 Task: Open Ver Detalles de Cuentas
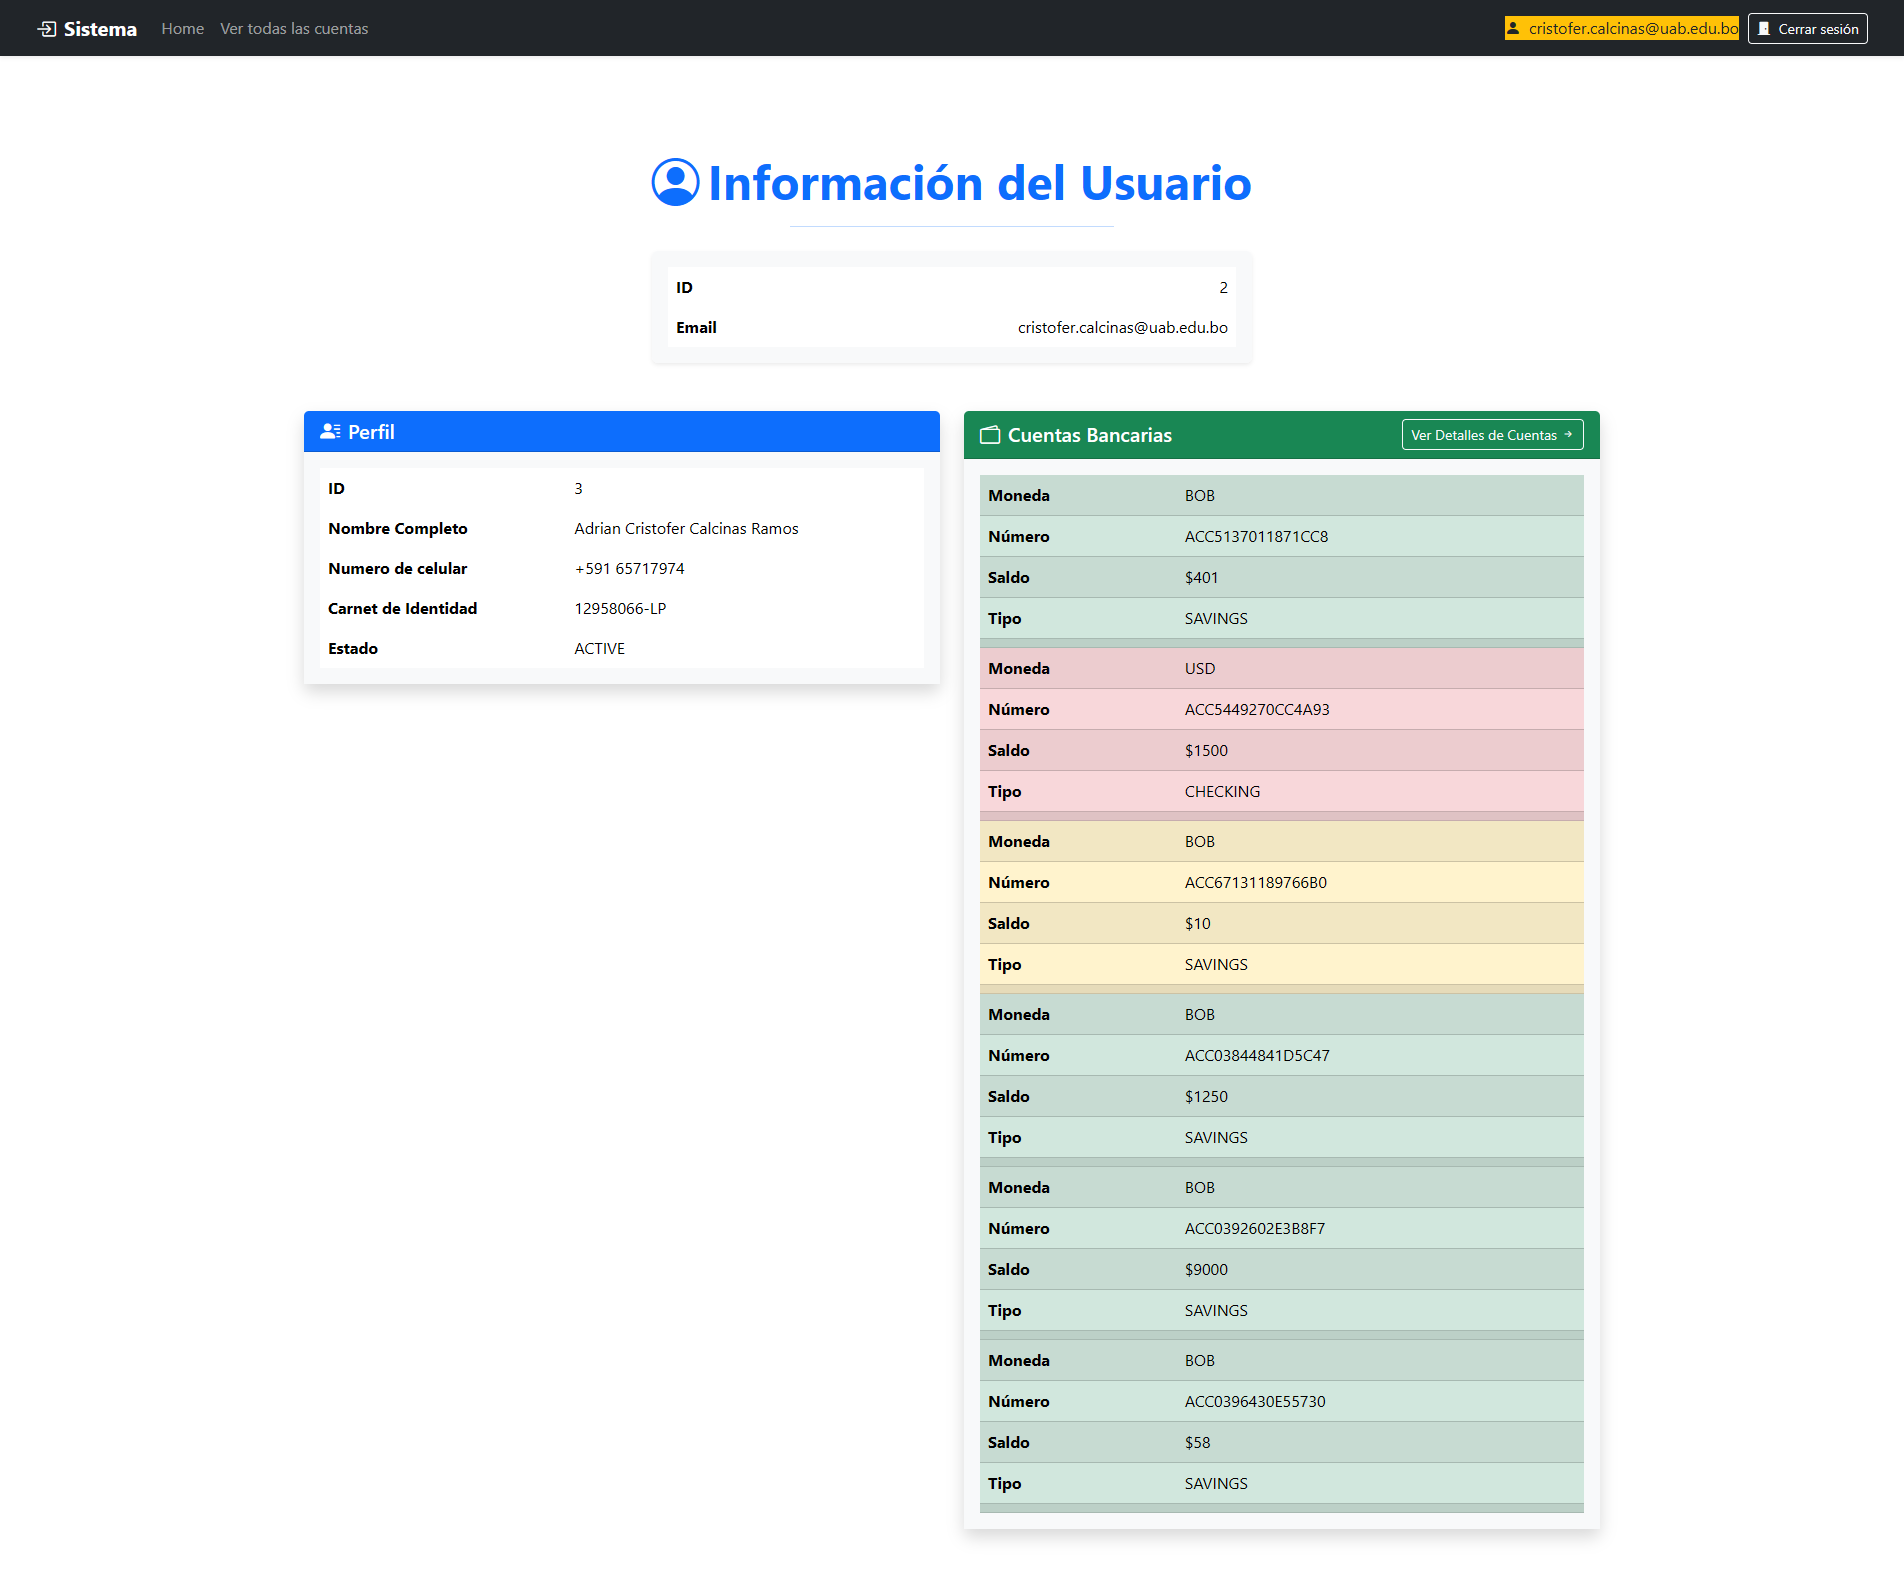1493,435
